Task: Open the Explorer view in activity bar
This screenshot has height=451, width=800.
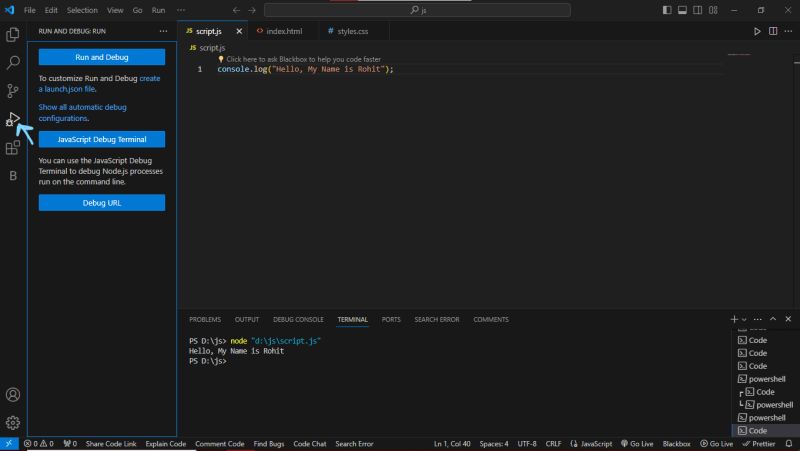Action: point(13,35)
